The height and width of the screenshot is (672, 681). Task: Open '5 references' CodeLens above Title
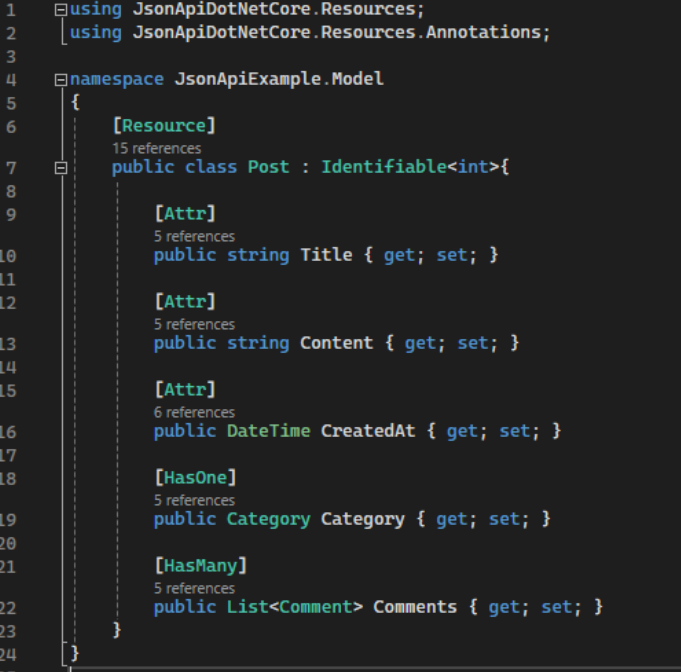[x=194, y=236]
